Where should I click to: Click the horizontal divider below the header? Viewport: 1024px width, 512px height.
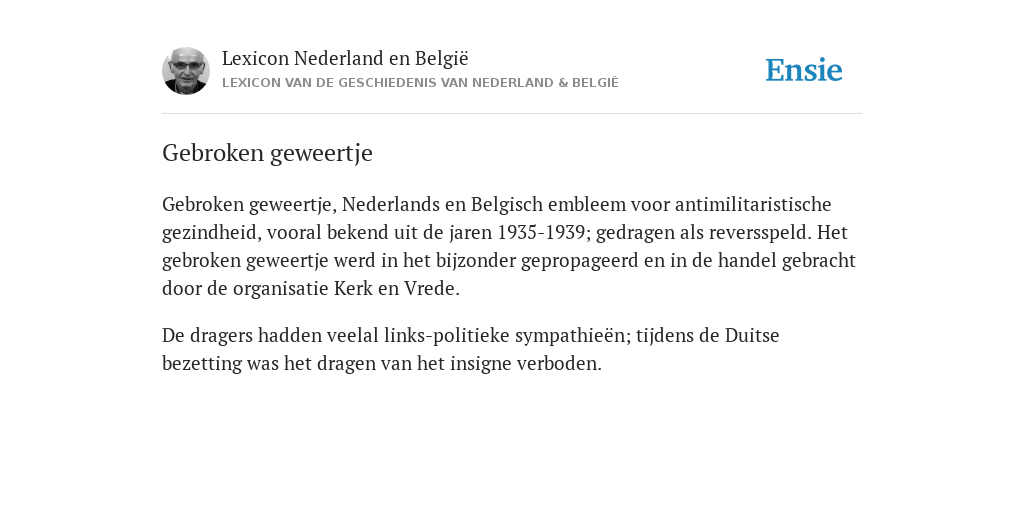[512, 114]
